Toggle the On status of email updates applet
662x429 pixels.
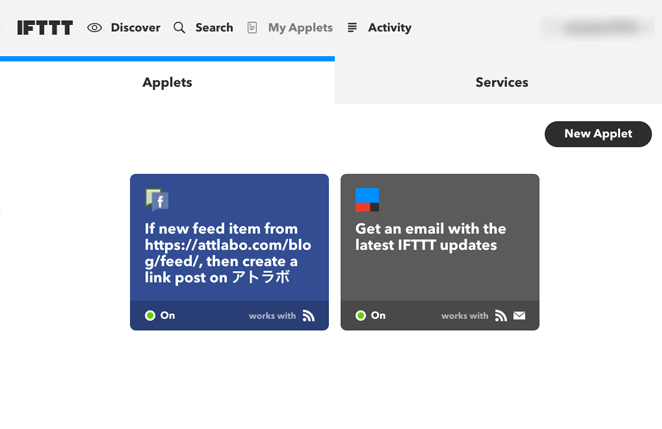click(x=371, y=315)
